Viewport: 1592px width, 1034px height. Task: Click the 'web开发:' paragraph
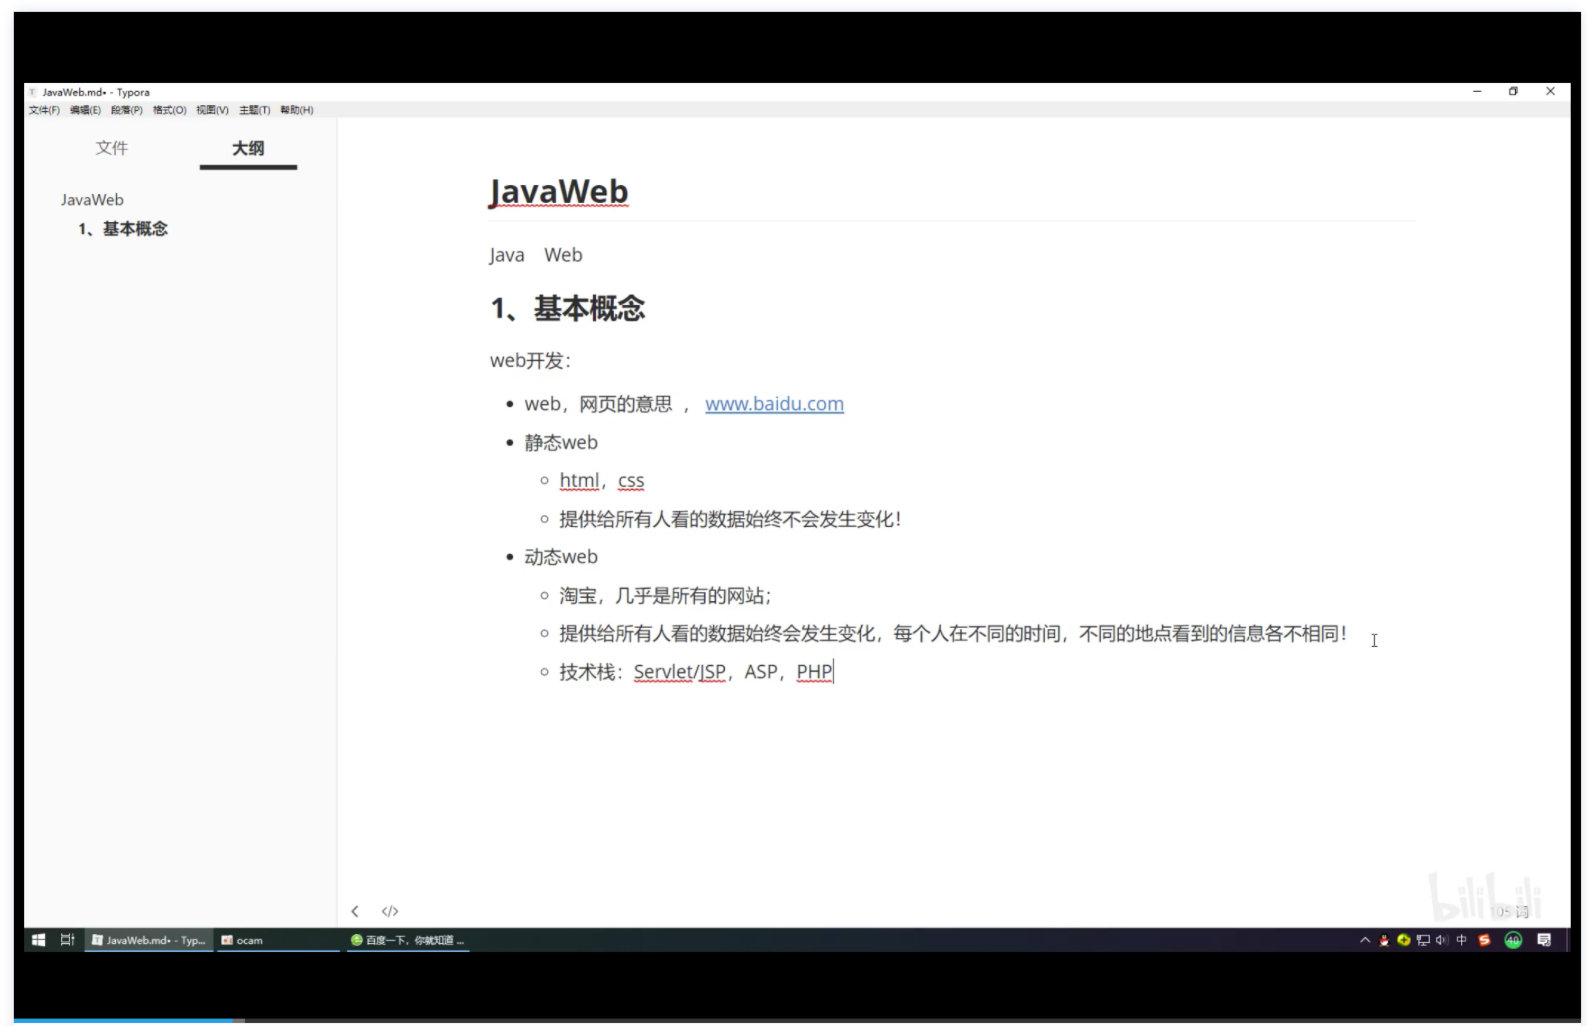point(530,361)
